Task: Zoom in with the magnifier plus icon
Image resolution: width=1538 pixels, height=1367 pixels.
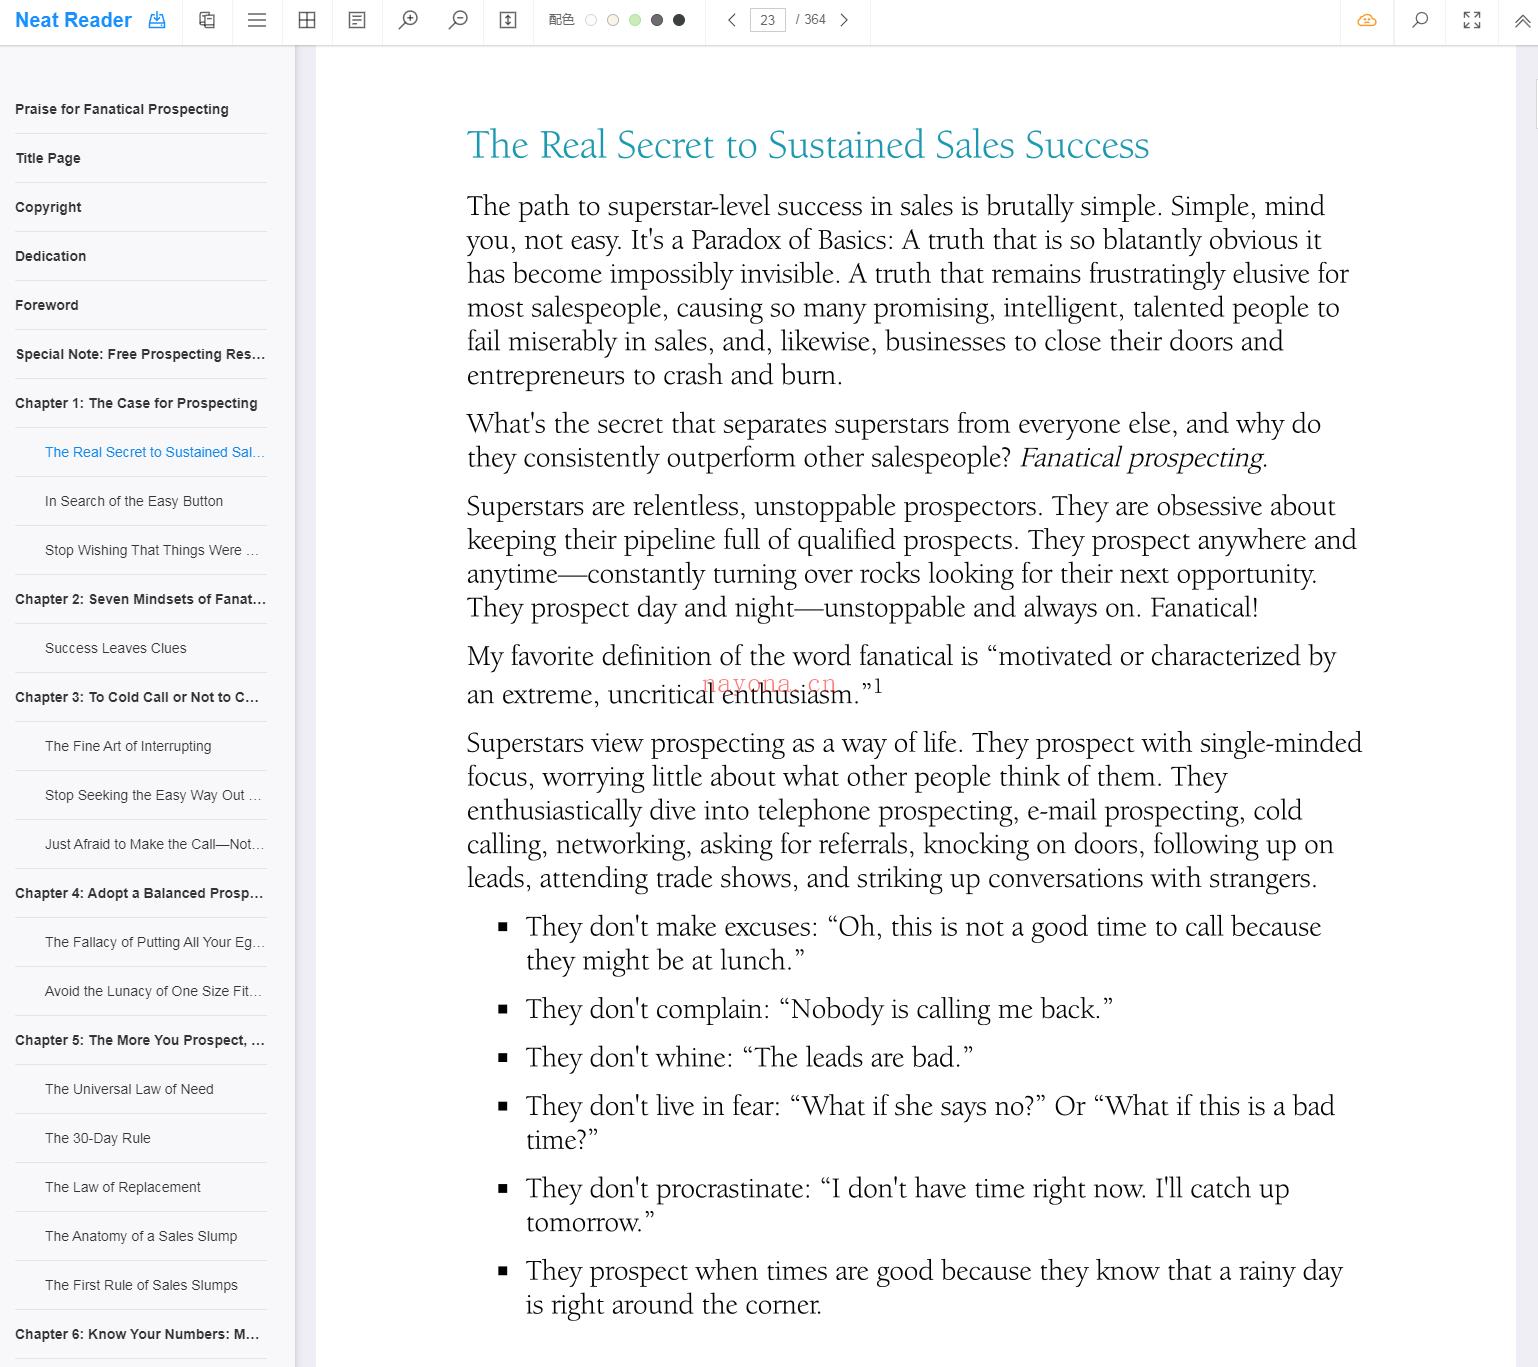Action: tap(408, 20)
